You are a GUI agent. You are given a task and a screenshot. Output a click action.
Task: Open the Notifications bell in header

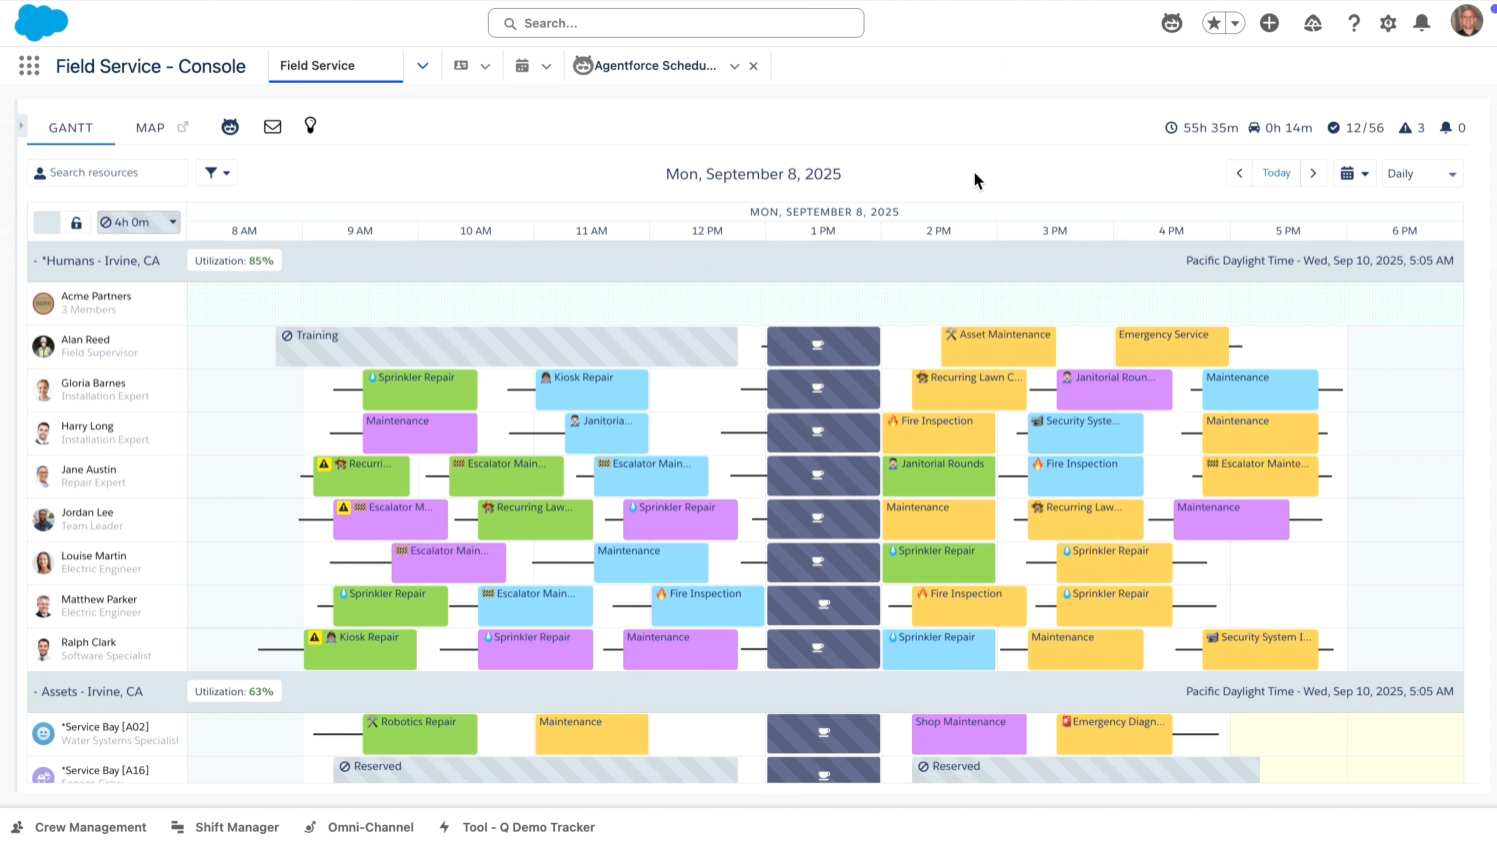pos(1421,23)
